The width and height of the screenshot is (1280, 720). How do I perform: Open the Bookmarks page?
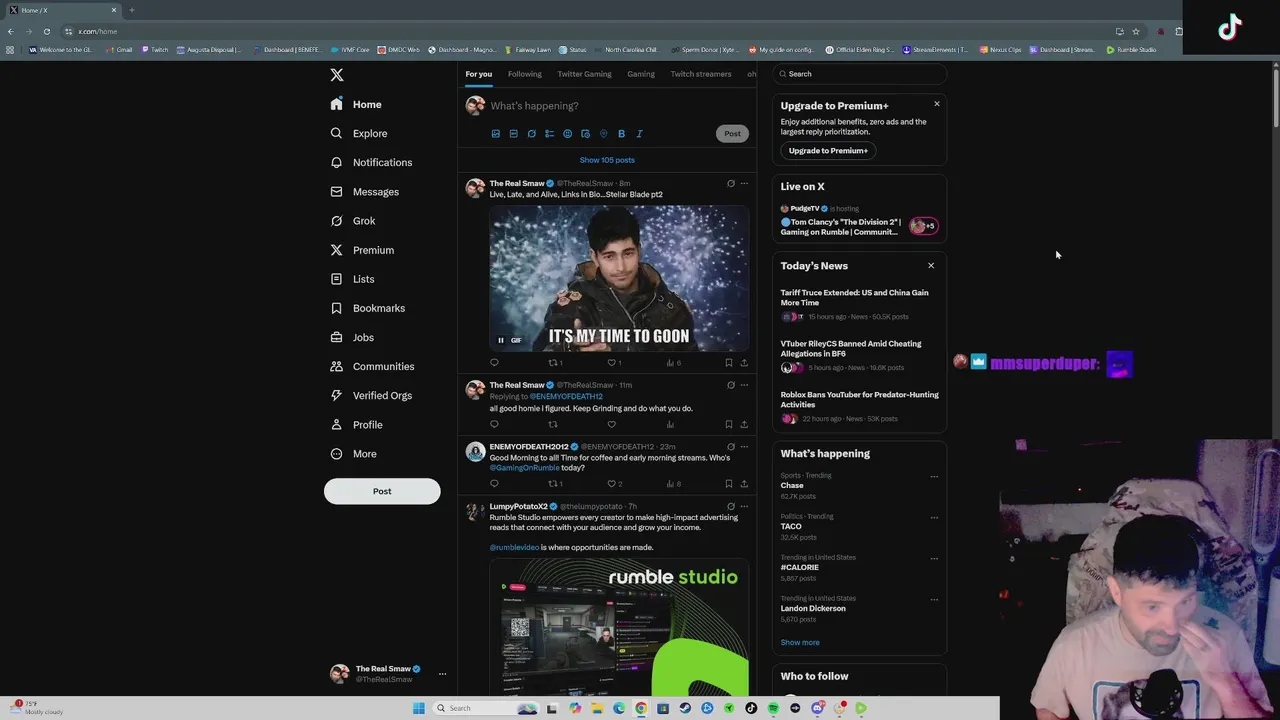tap(367, 308)
